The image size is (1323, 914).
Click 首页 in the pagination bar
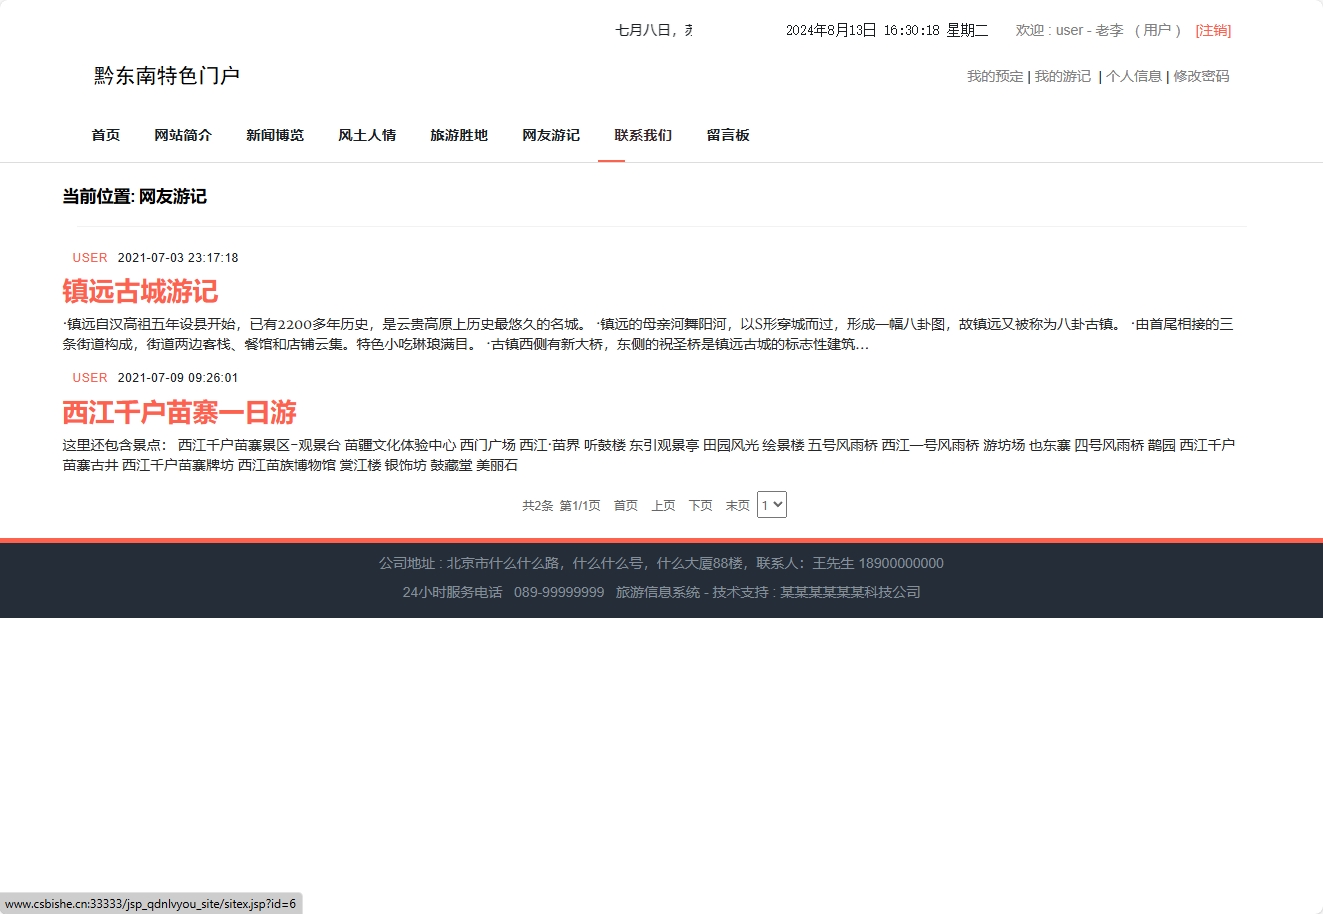pos(626,505)
